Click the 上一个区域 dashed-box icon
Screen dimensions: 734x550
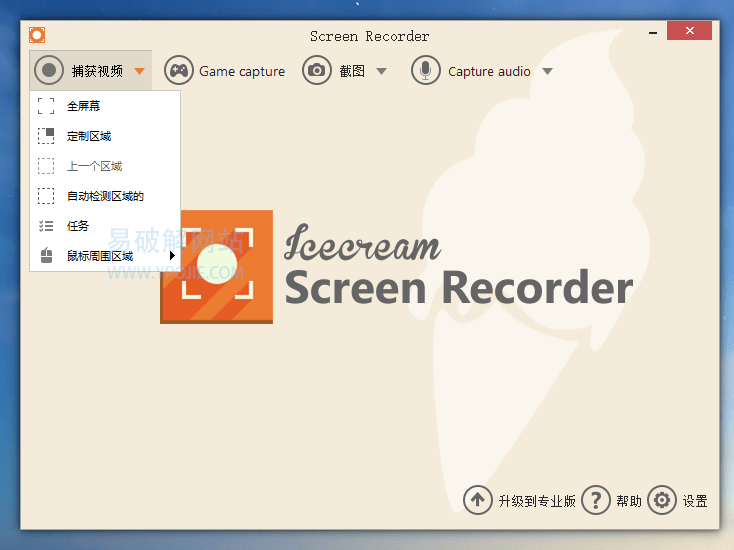[46, 166]
